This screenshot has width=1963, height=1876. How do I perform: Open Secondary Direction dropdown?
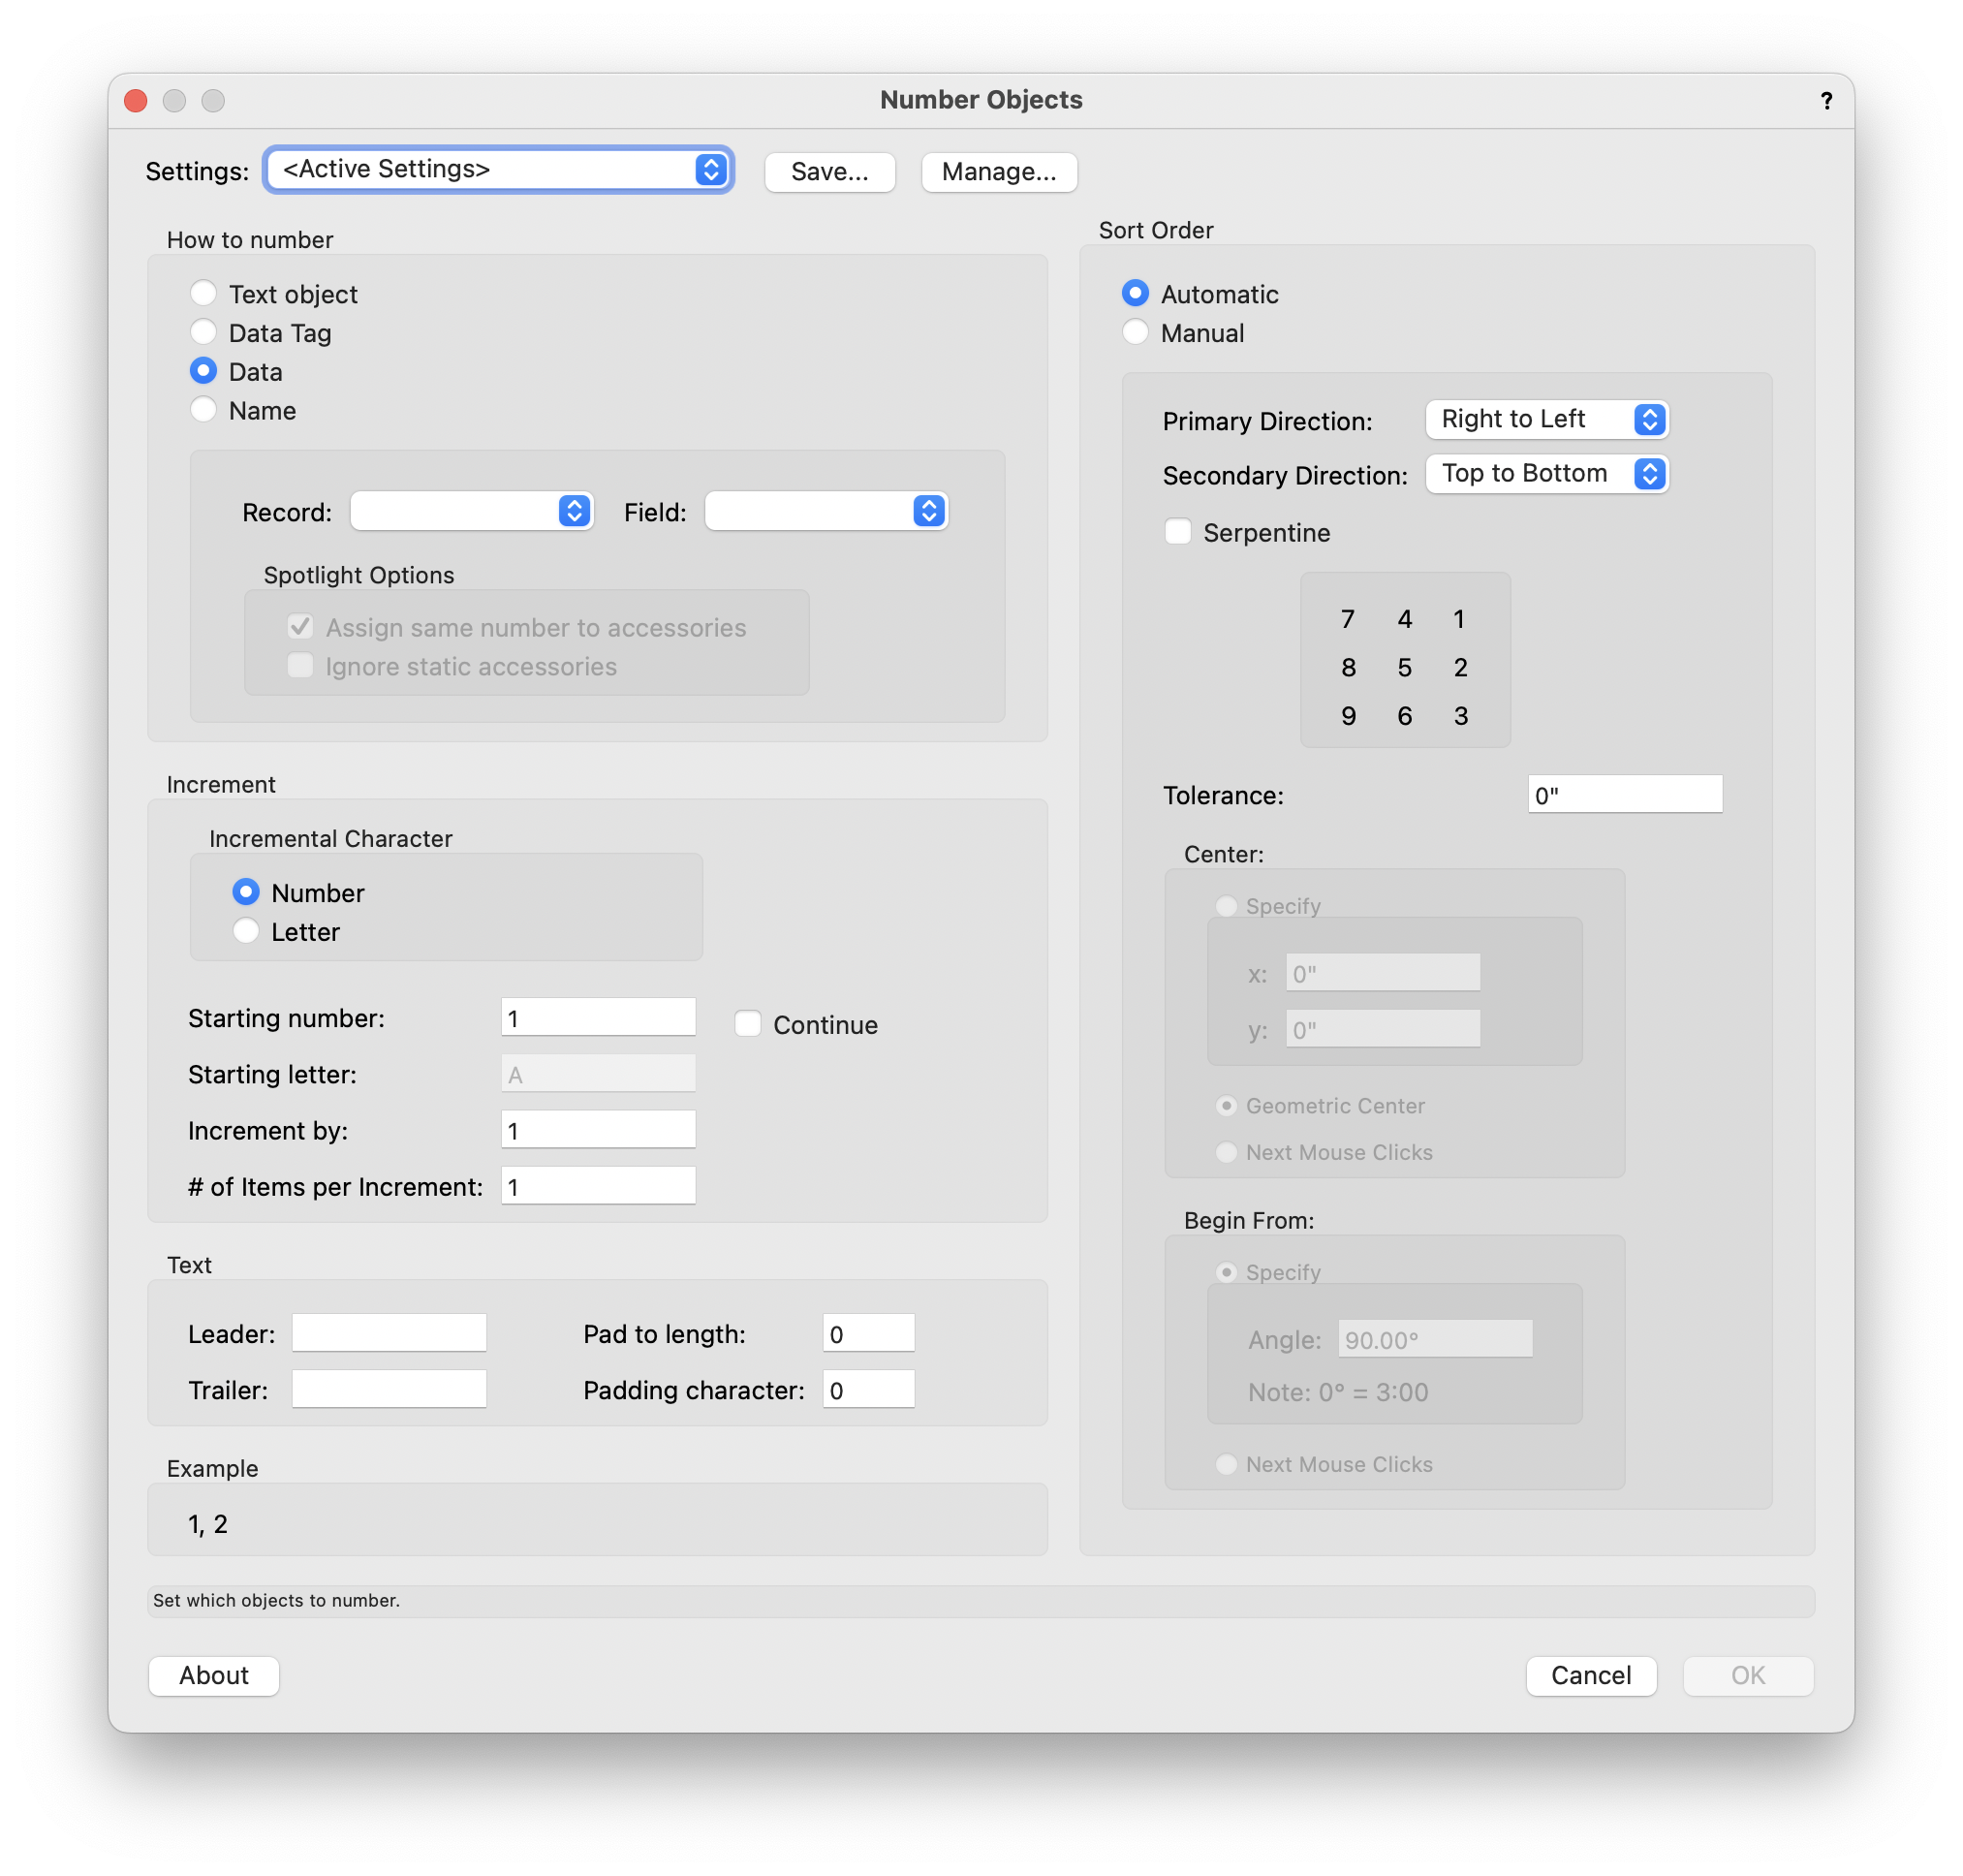[x=1546, y=474]
